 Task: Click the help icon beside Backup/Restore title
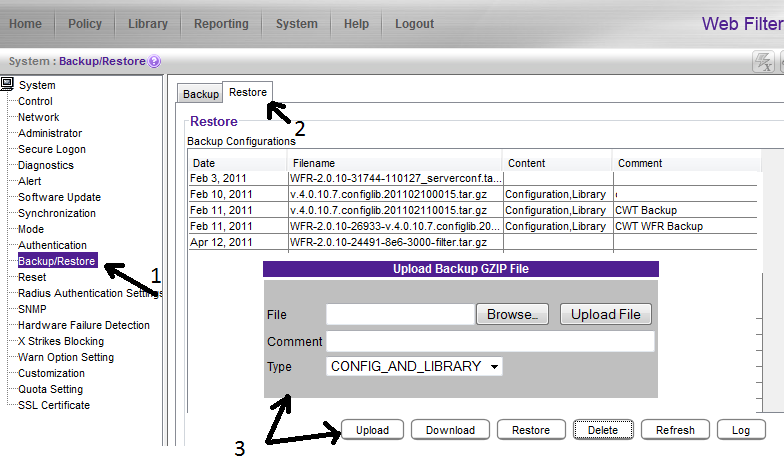(x=155, y=62)
